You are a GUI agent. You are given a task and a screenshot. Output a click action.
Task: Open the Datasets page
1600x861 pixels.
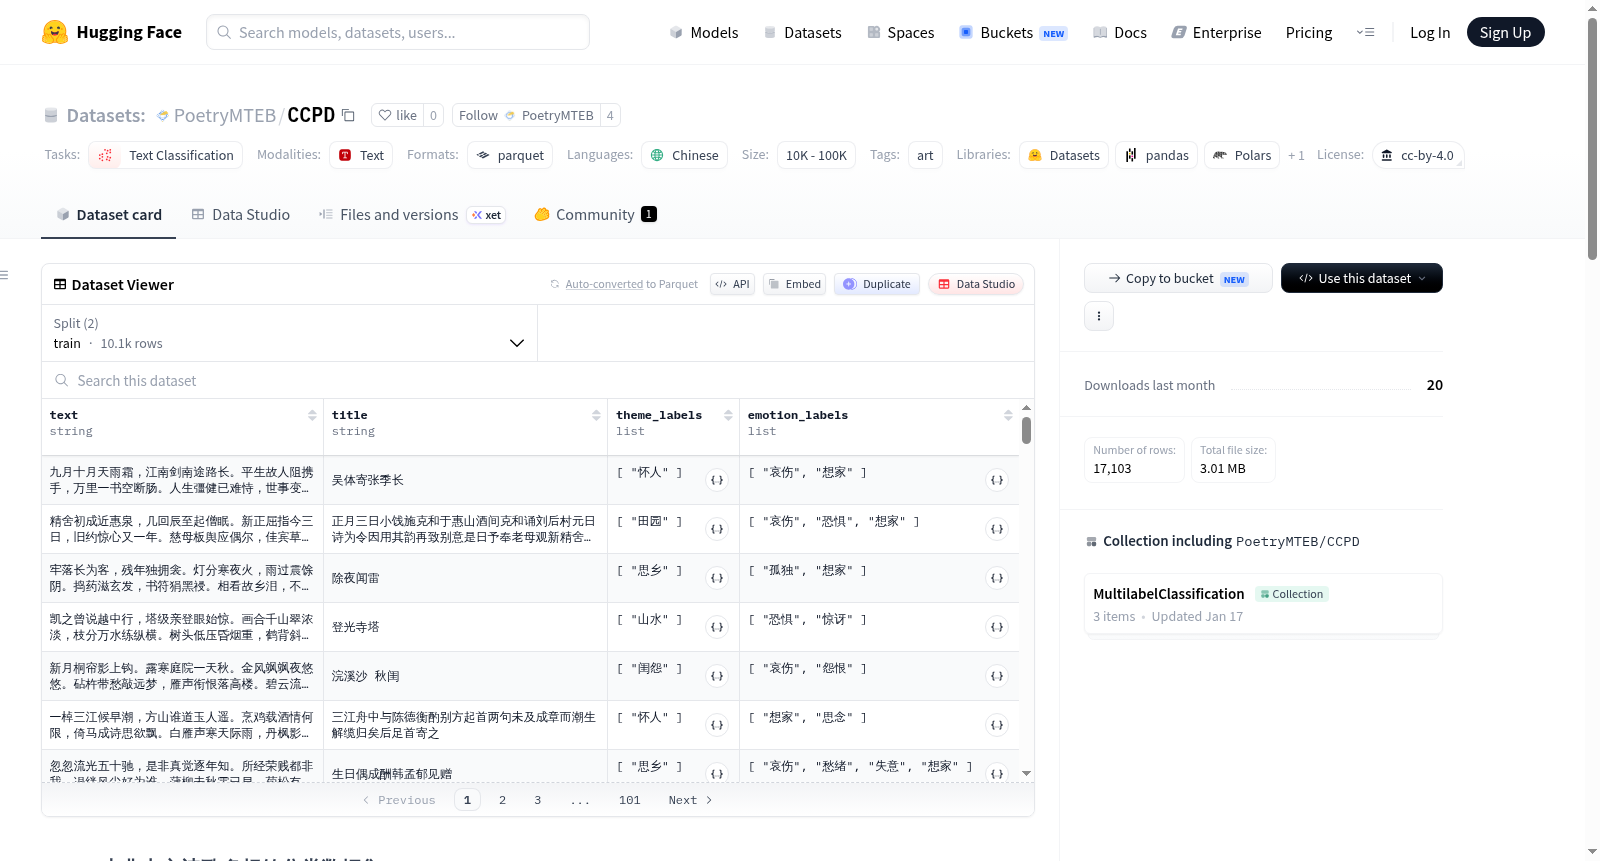[802, 32]
